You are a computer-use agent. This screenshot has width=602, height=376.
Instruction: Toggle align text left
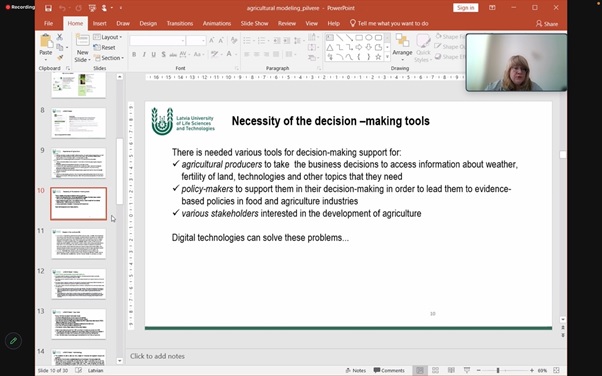[x=247, y=55]
